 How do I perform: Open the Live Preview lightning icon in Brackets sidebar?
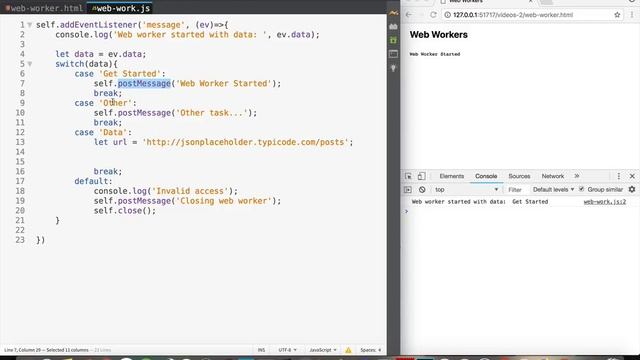(x=393, y=13)
